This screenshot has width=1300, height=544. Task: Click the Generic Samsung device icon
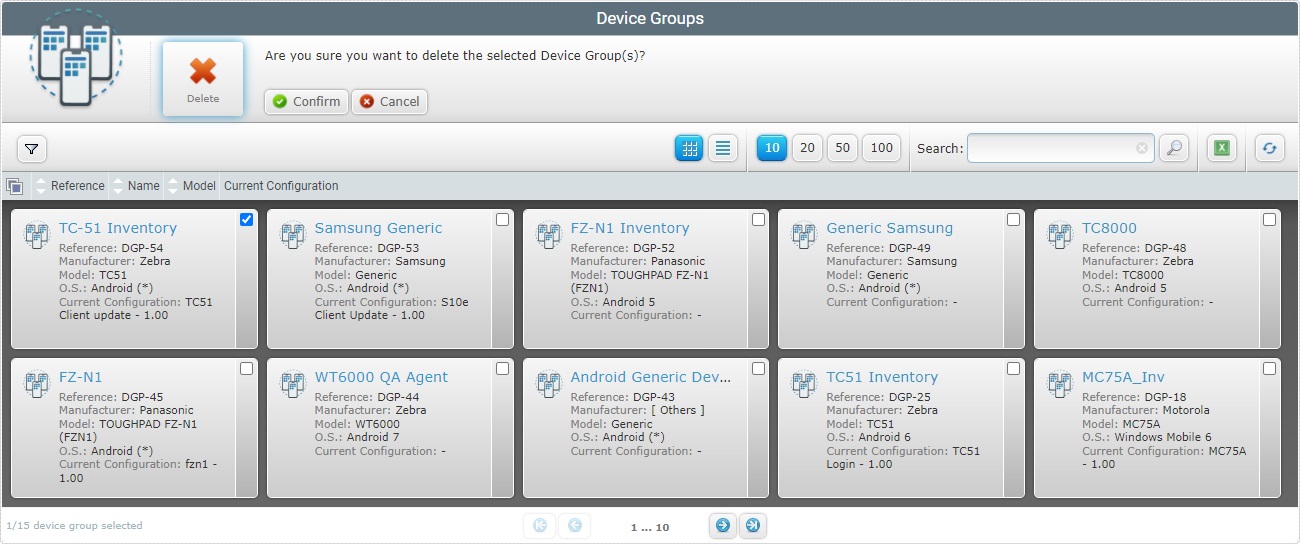pos(804,235)
